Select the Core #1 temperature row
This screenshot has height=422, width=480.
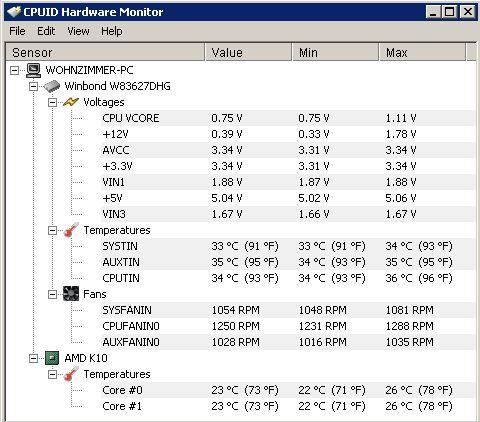tap(288, 406)
